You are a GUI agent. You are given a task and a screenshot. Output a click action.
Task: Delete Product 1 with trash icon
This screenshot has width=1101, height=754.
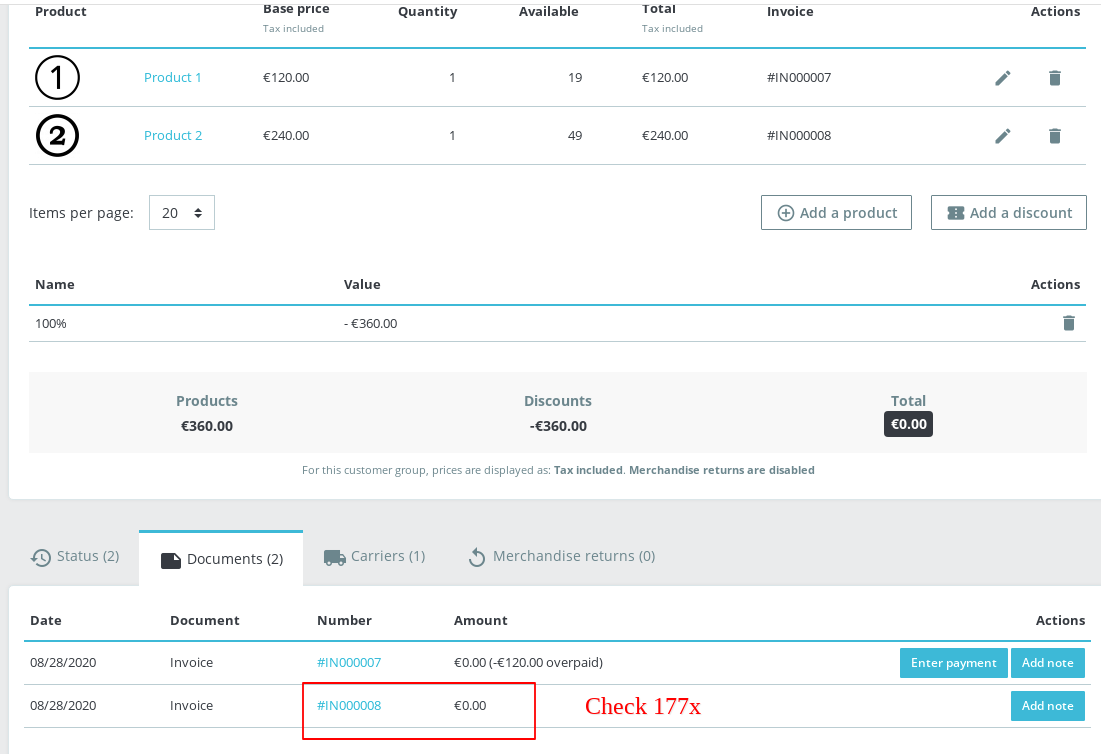[1055, 78]
